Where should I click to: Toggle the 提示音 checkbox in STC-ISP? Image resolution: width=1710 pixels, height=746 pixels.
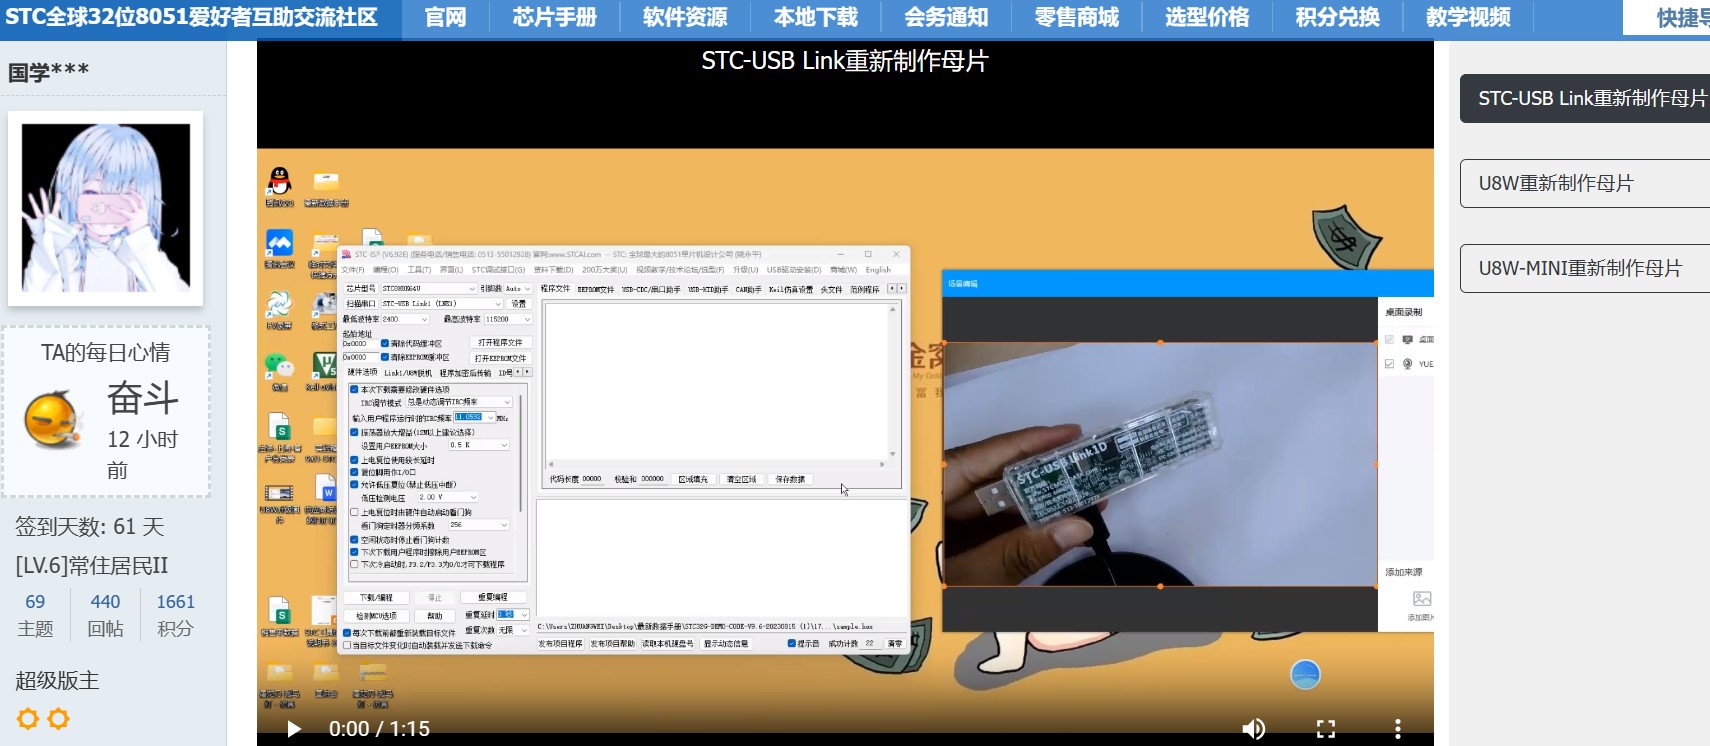(792, 643)
